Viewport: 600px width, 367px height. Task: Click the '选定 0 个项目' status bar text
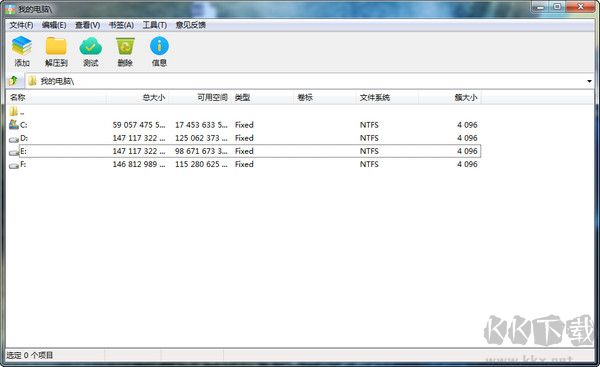click(29, 355)
